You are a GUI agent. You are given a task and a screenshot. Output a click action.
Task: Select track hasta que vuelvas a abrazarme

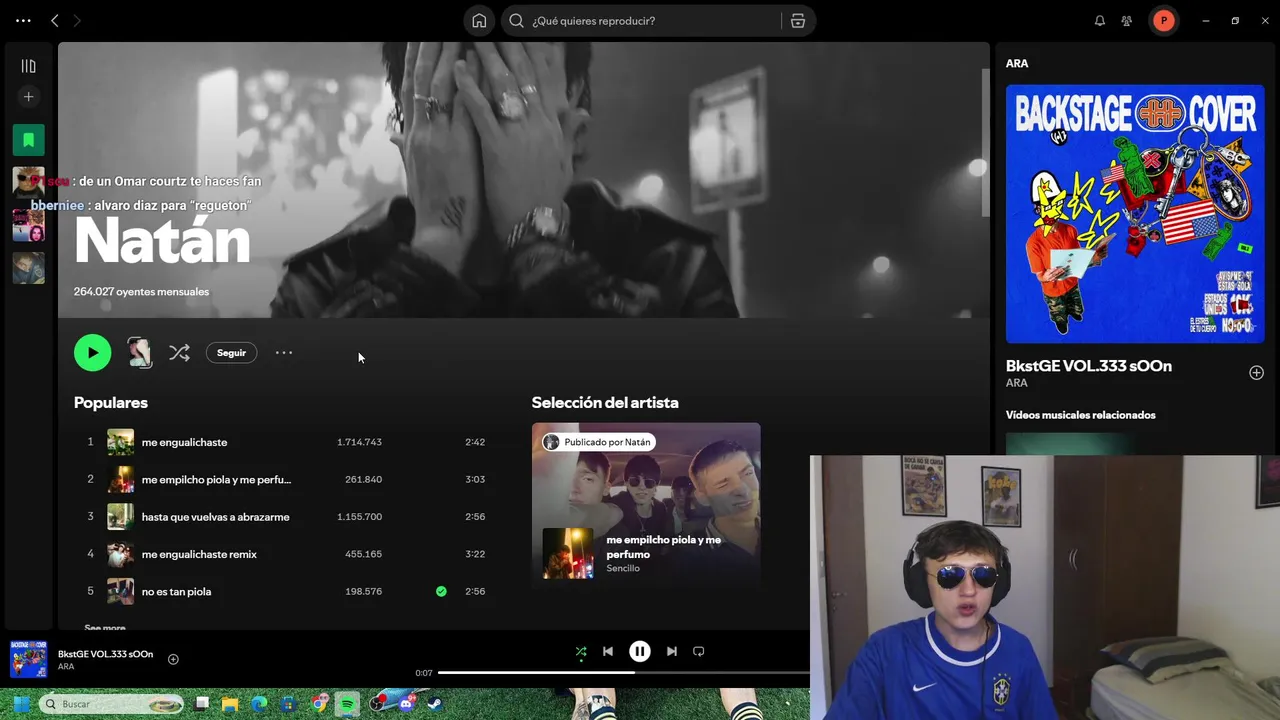click(x=215, y=517)
